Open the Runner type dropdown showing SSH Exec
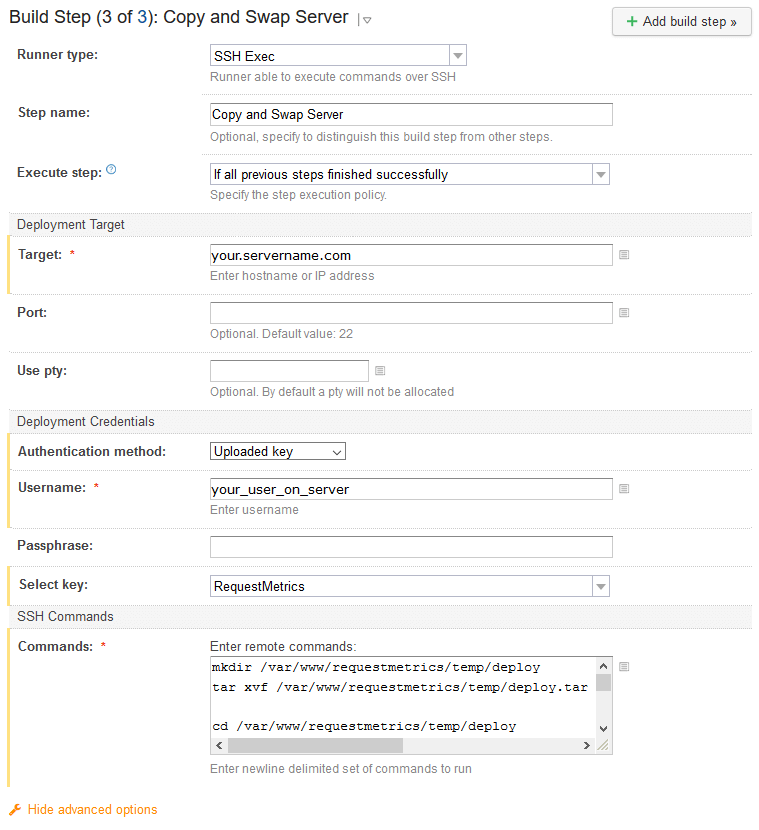The width and height of the screenshot is (759, 830). [457, 55]
